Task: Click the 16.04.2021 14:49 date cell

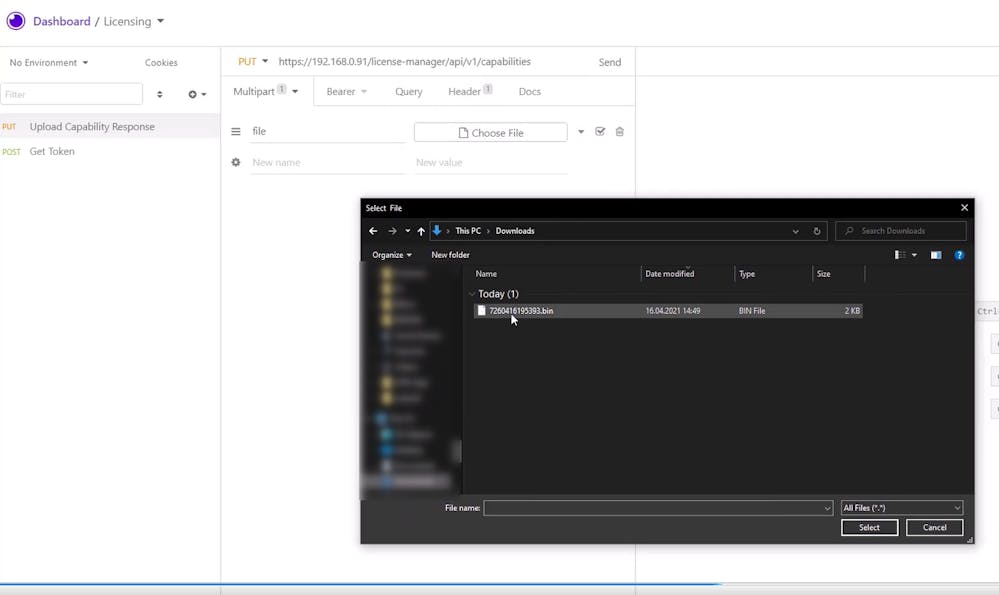Action: [x=673, y=311]
